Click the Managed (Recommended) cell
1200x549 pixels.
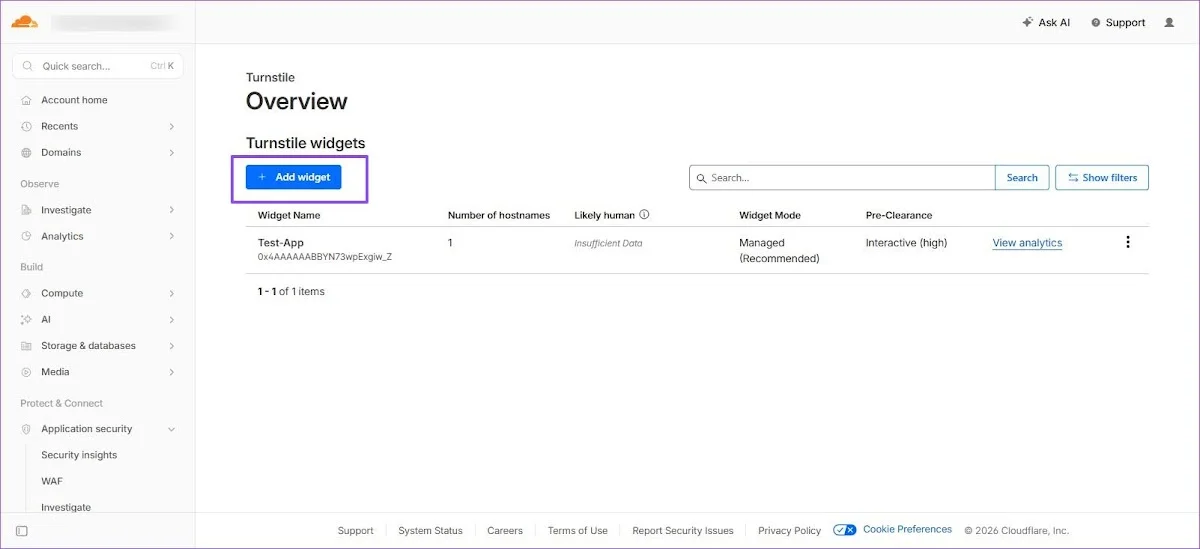(779, 250)
